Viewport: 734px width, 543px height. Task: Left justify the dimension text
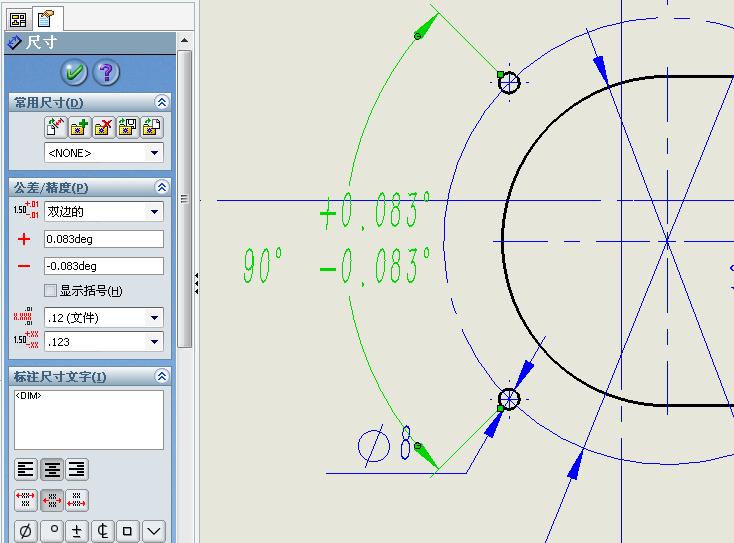(26, 470)
